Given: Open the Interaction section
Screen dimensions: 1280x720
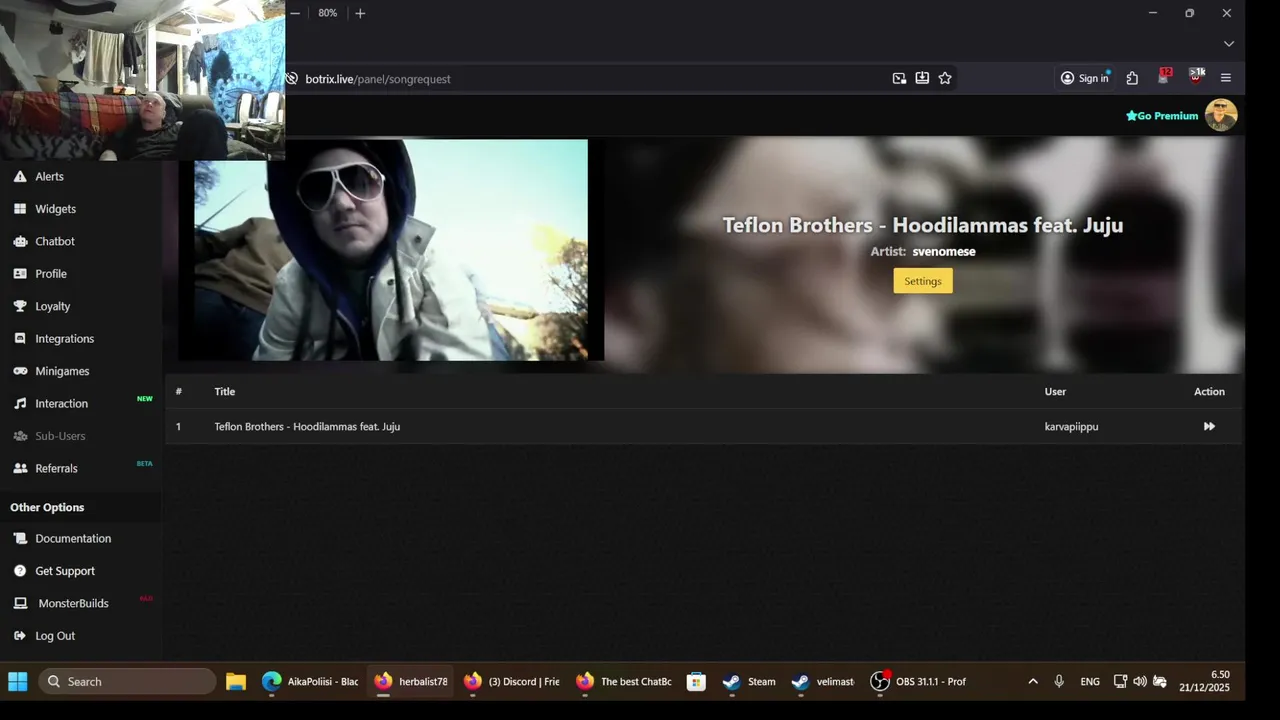Looking at the screenshot, I should tap(61, 404).
